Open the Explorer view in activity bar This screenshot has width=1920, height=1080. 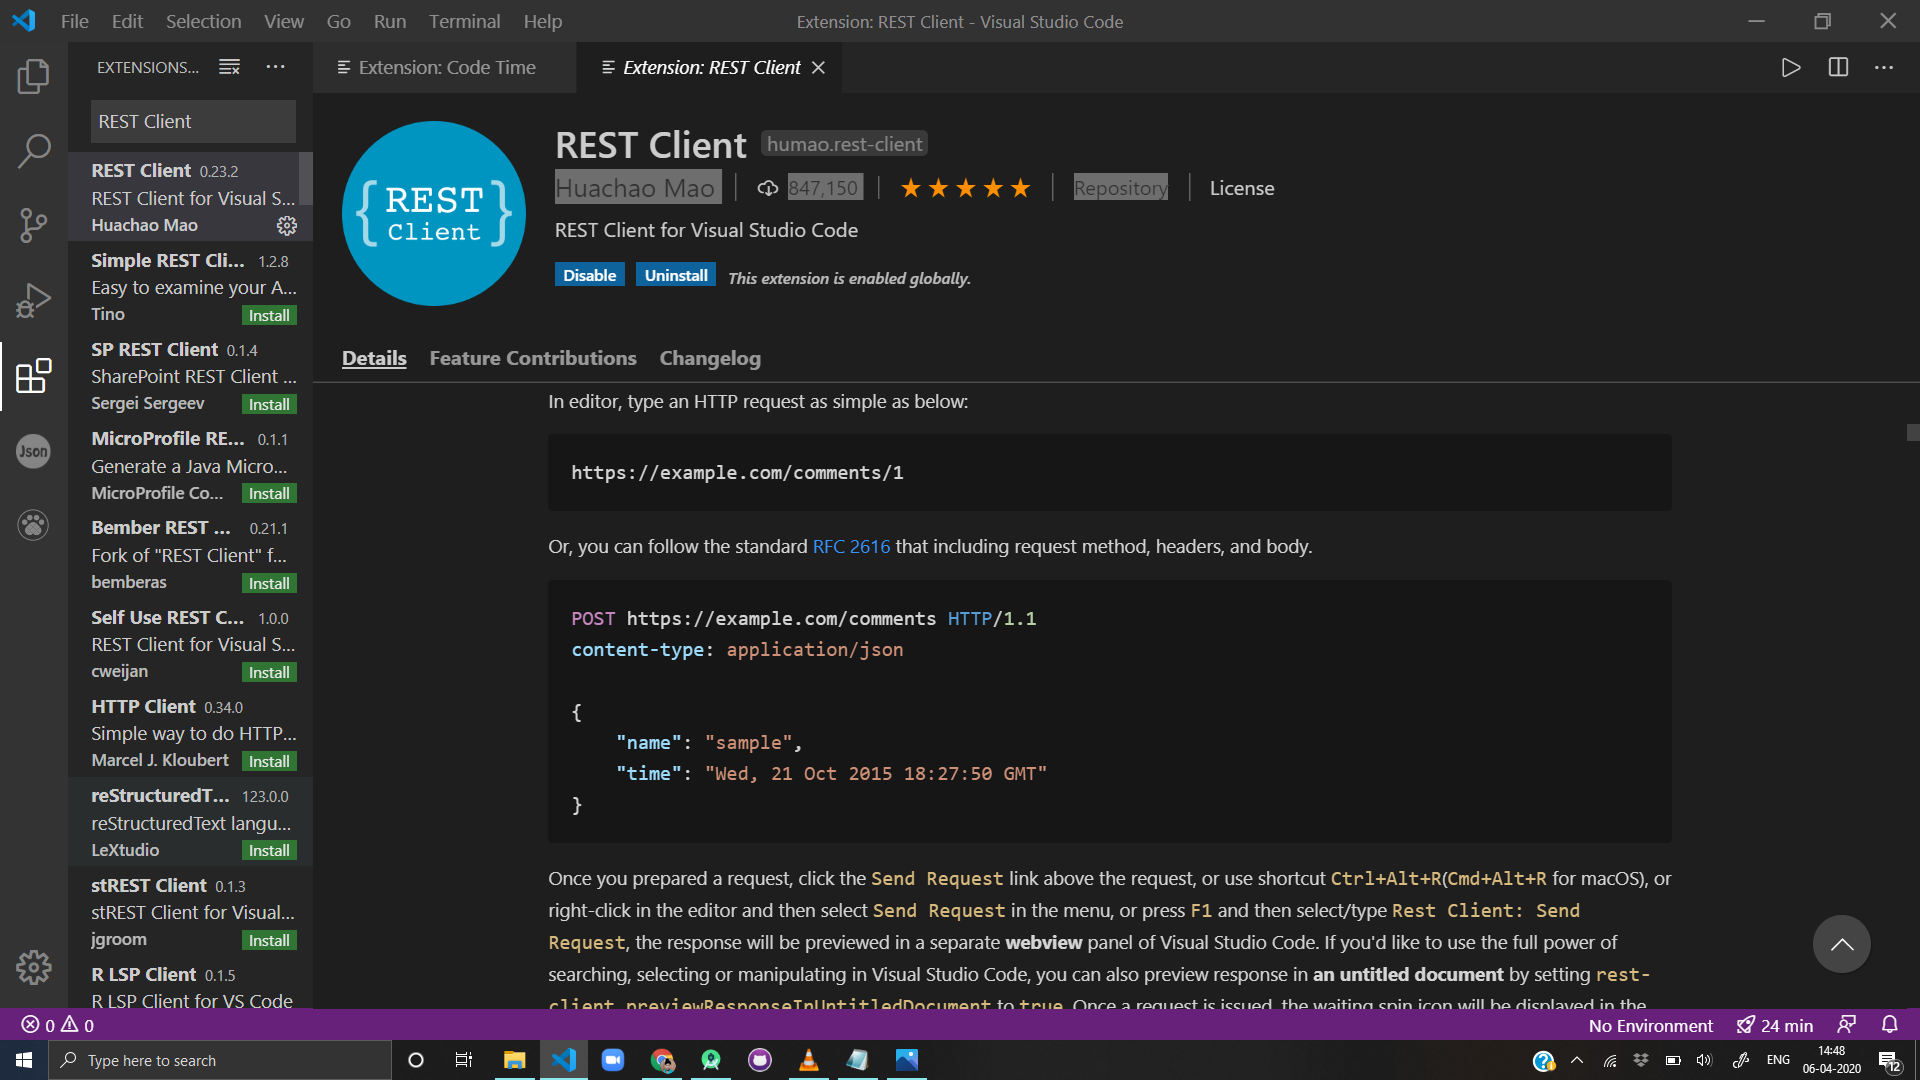pos(34,76)
